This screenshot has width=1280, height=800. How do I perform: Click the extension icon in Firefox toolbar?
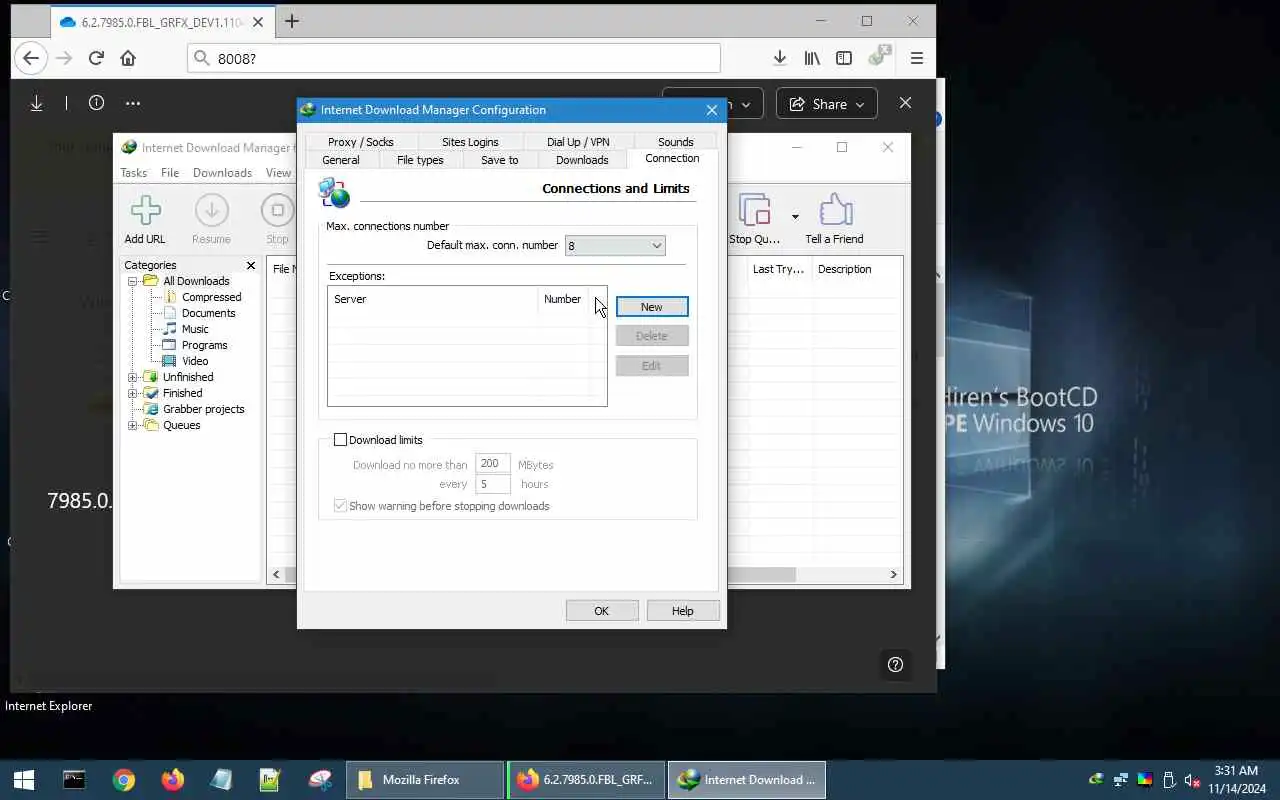[x=879, y=56]
